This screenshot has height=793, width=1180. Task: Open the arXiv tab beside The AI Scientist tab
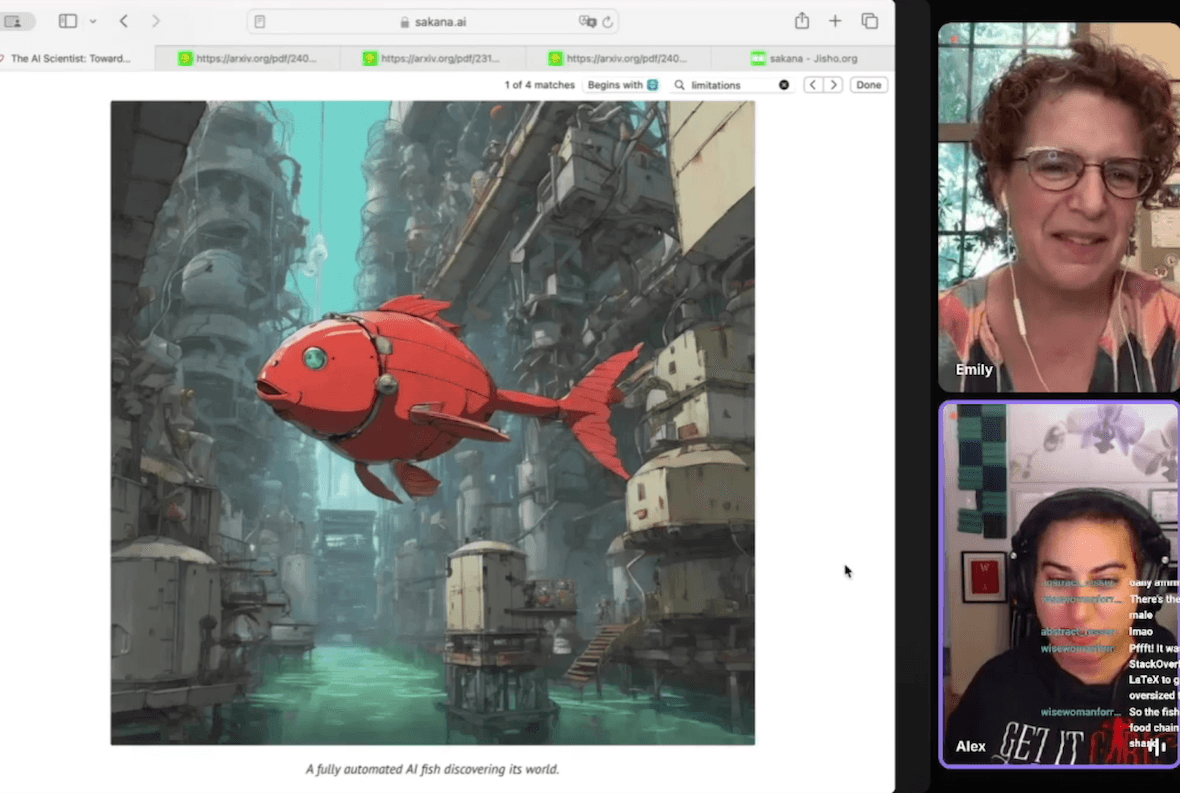tap(248, 58)
